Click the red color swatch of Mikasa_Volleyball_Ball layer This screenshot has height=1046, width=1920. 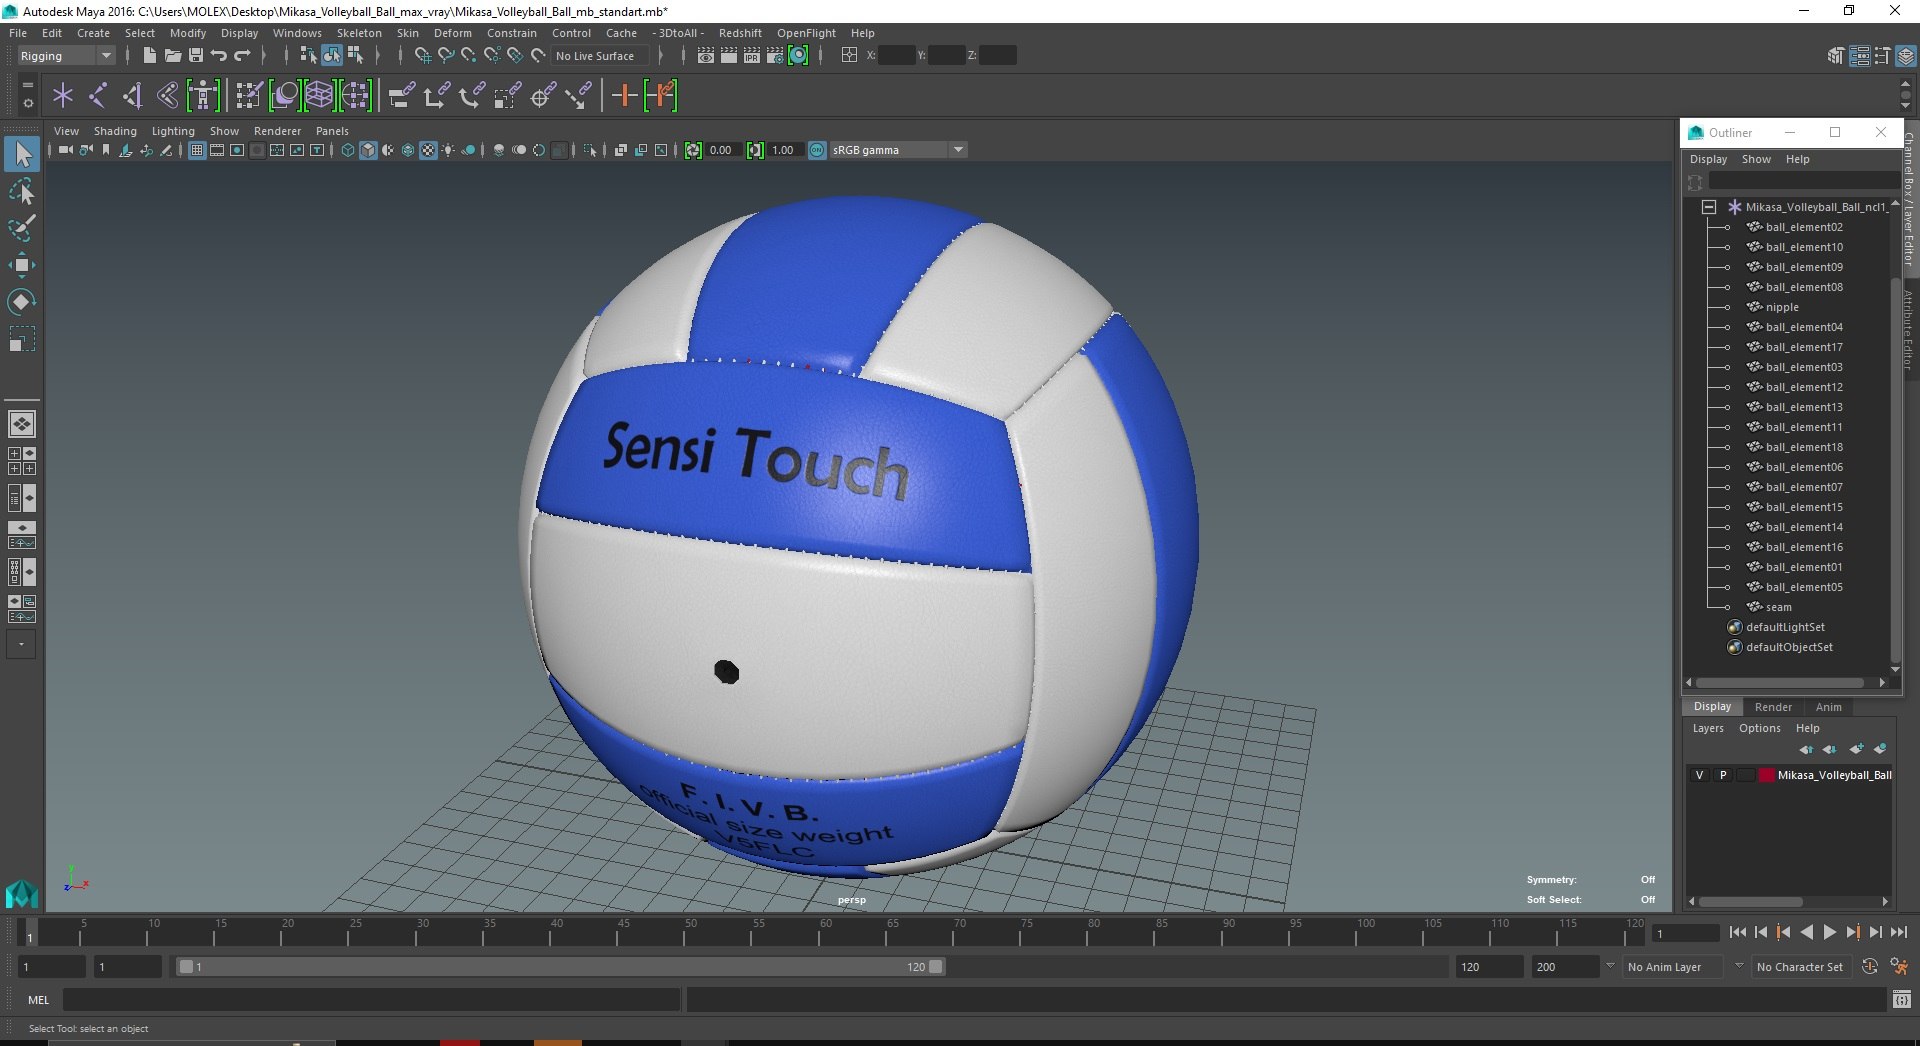pos(1767,775)
